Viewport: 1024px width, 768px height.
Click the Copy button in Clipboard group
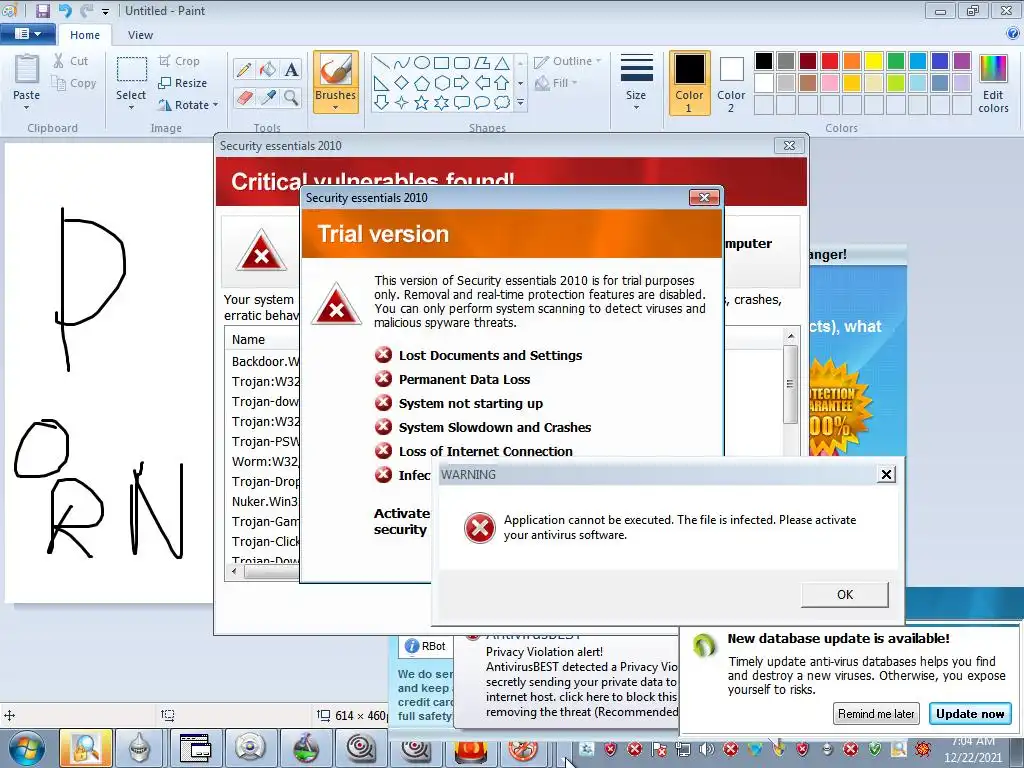[x=73, y=83]
